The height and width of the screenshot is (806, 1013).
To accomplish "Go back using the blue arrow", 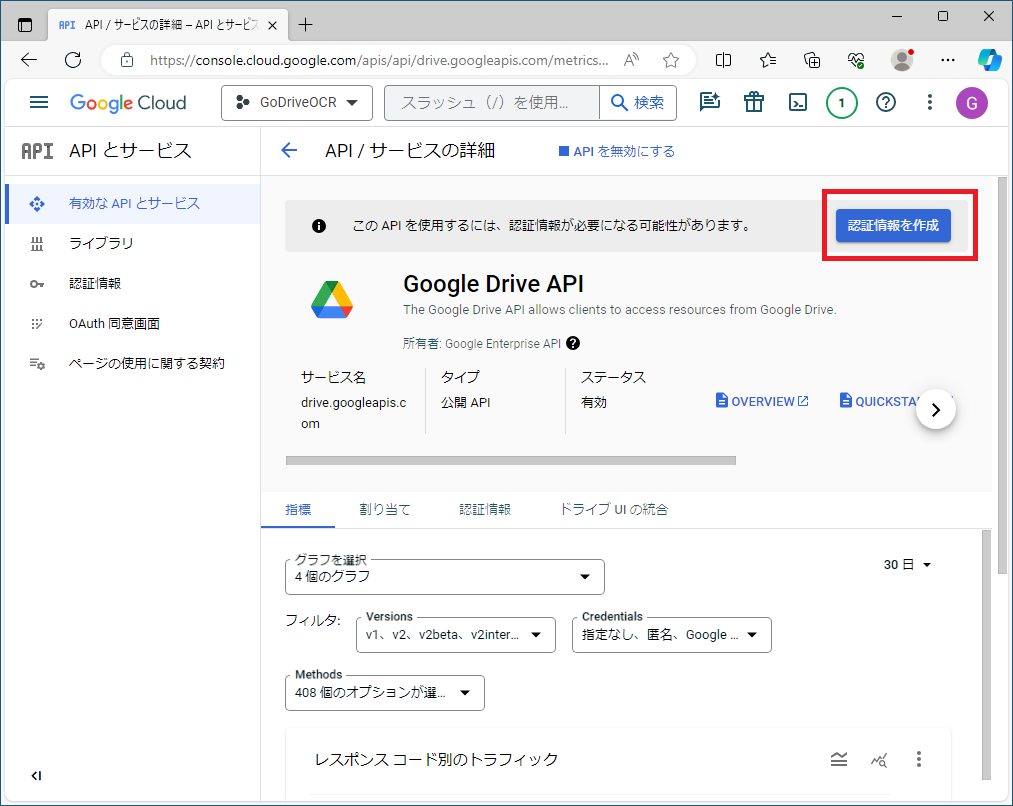I will click(x=289, y=150).
